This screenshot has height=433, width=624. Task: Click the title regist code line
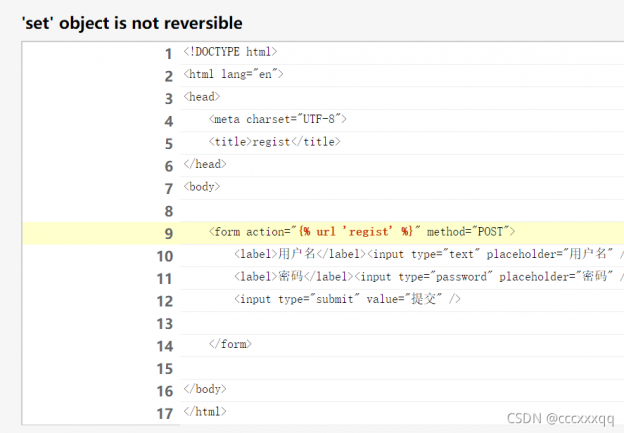(275, 142)
